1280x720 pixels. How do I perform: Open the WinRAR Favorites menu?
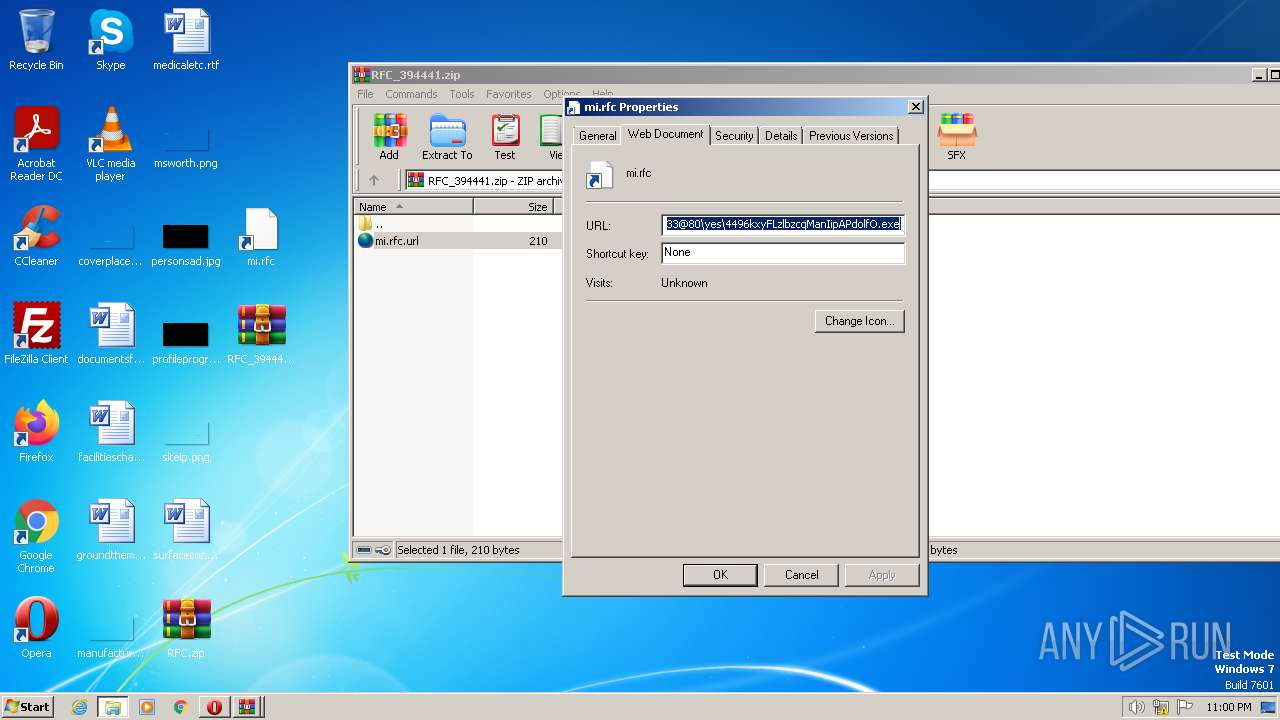coord(509,94)
